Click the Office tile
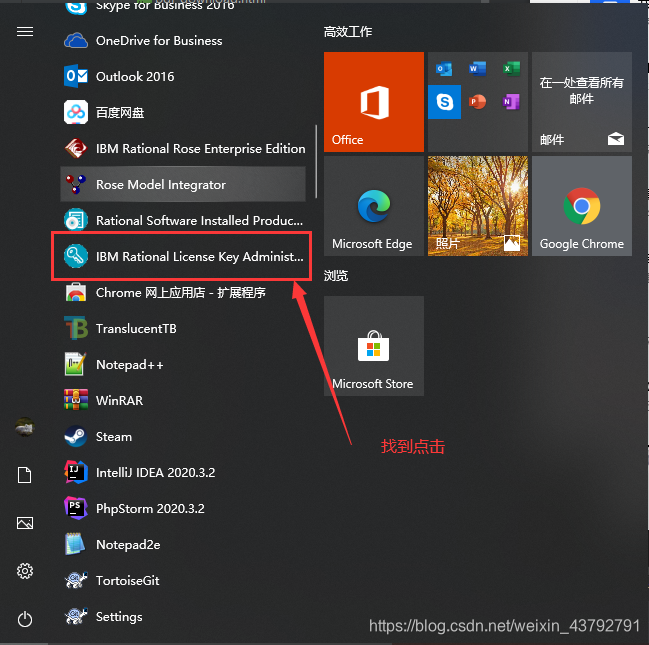This screenshot has height=645, width=649. pos(374,102)
